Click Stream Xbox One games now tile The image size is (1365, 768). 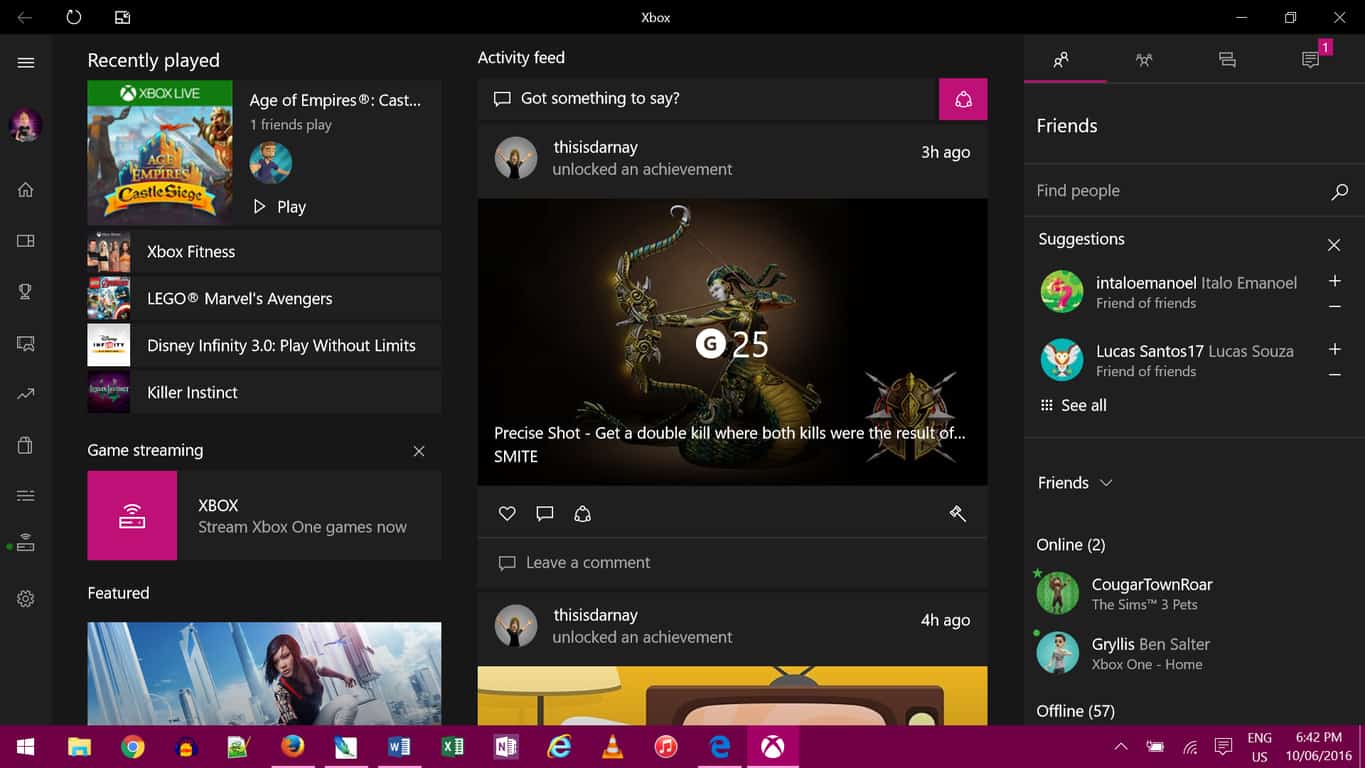tap(264, 516)
